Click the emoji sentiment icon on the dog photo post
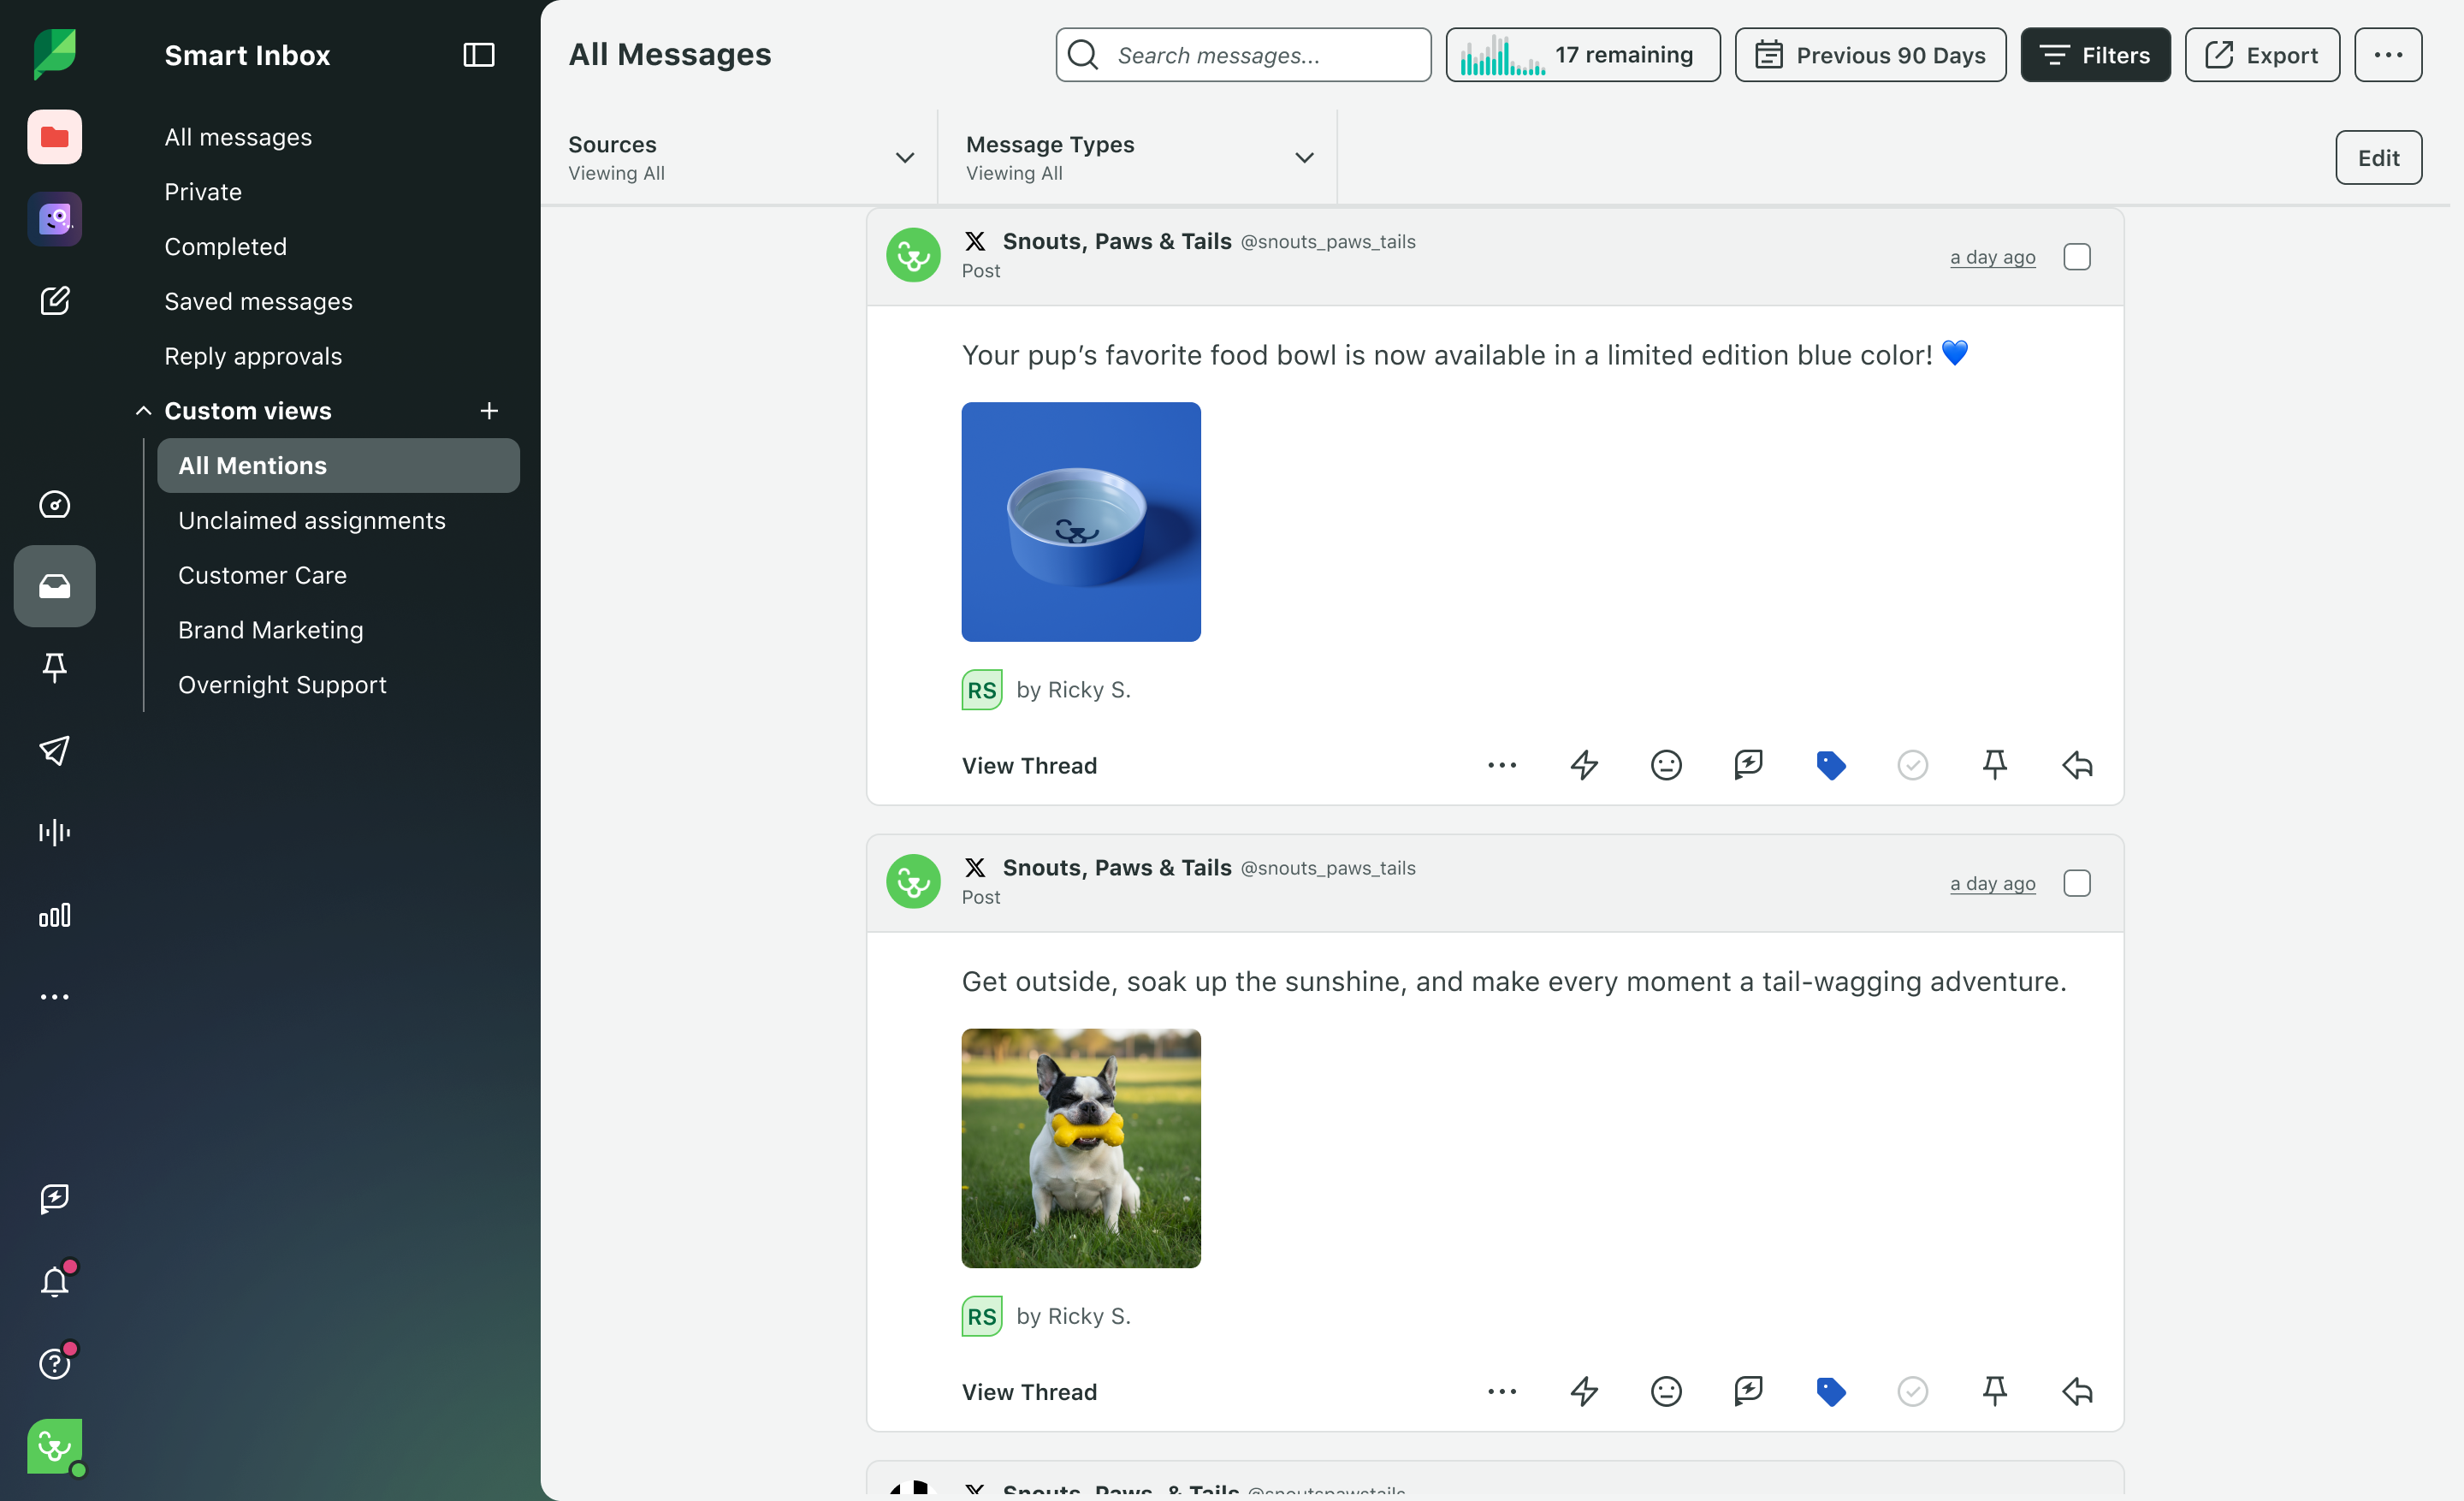 (x=1666, y=1391)
